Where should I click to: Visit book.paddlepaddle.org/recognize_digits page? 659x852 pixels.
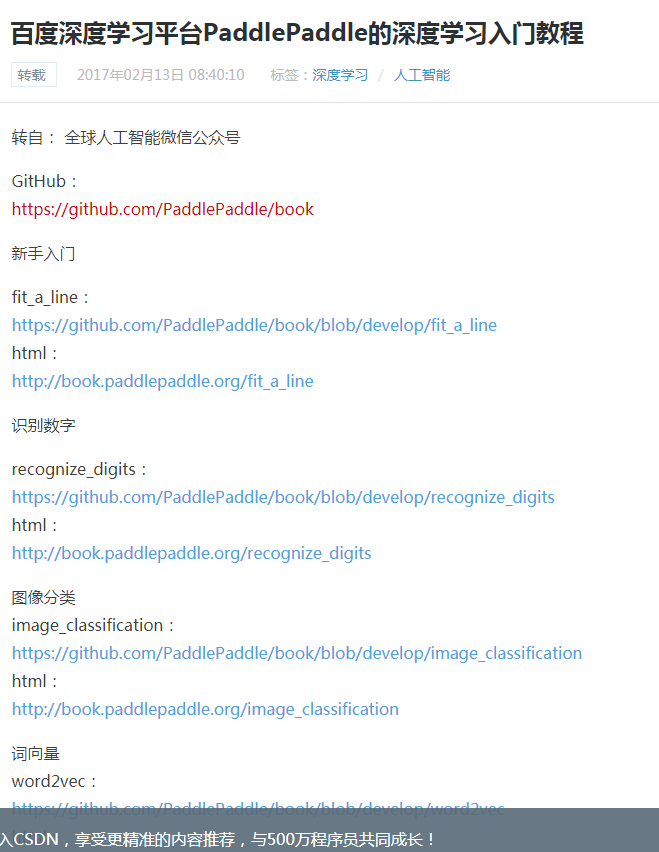(x=191, y=553)
